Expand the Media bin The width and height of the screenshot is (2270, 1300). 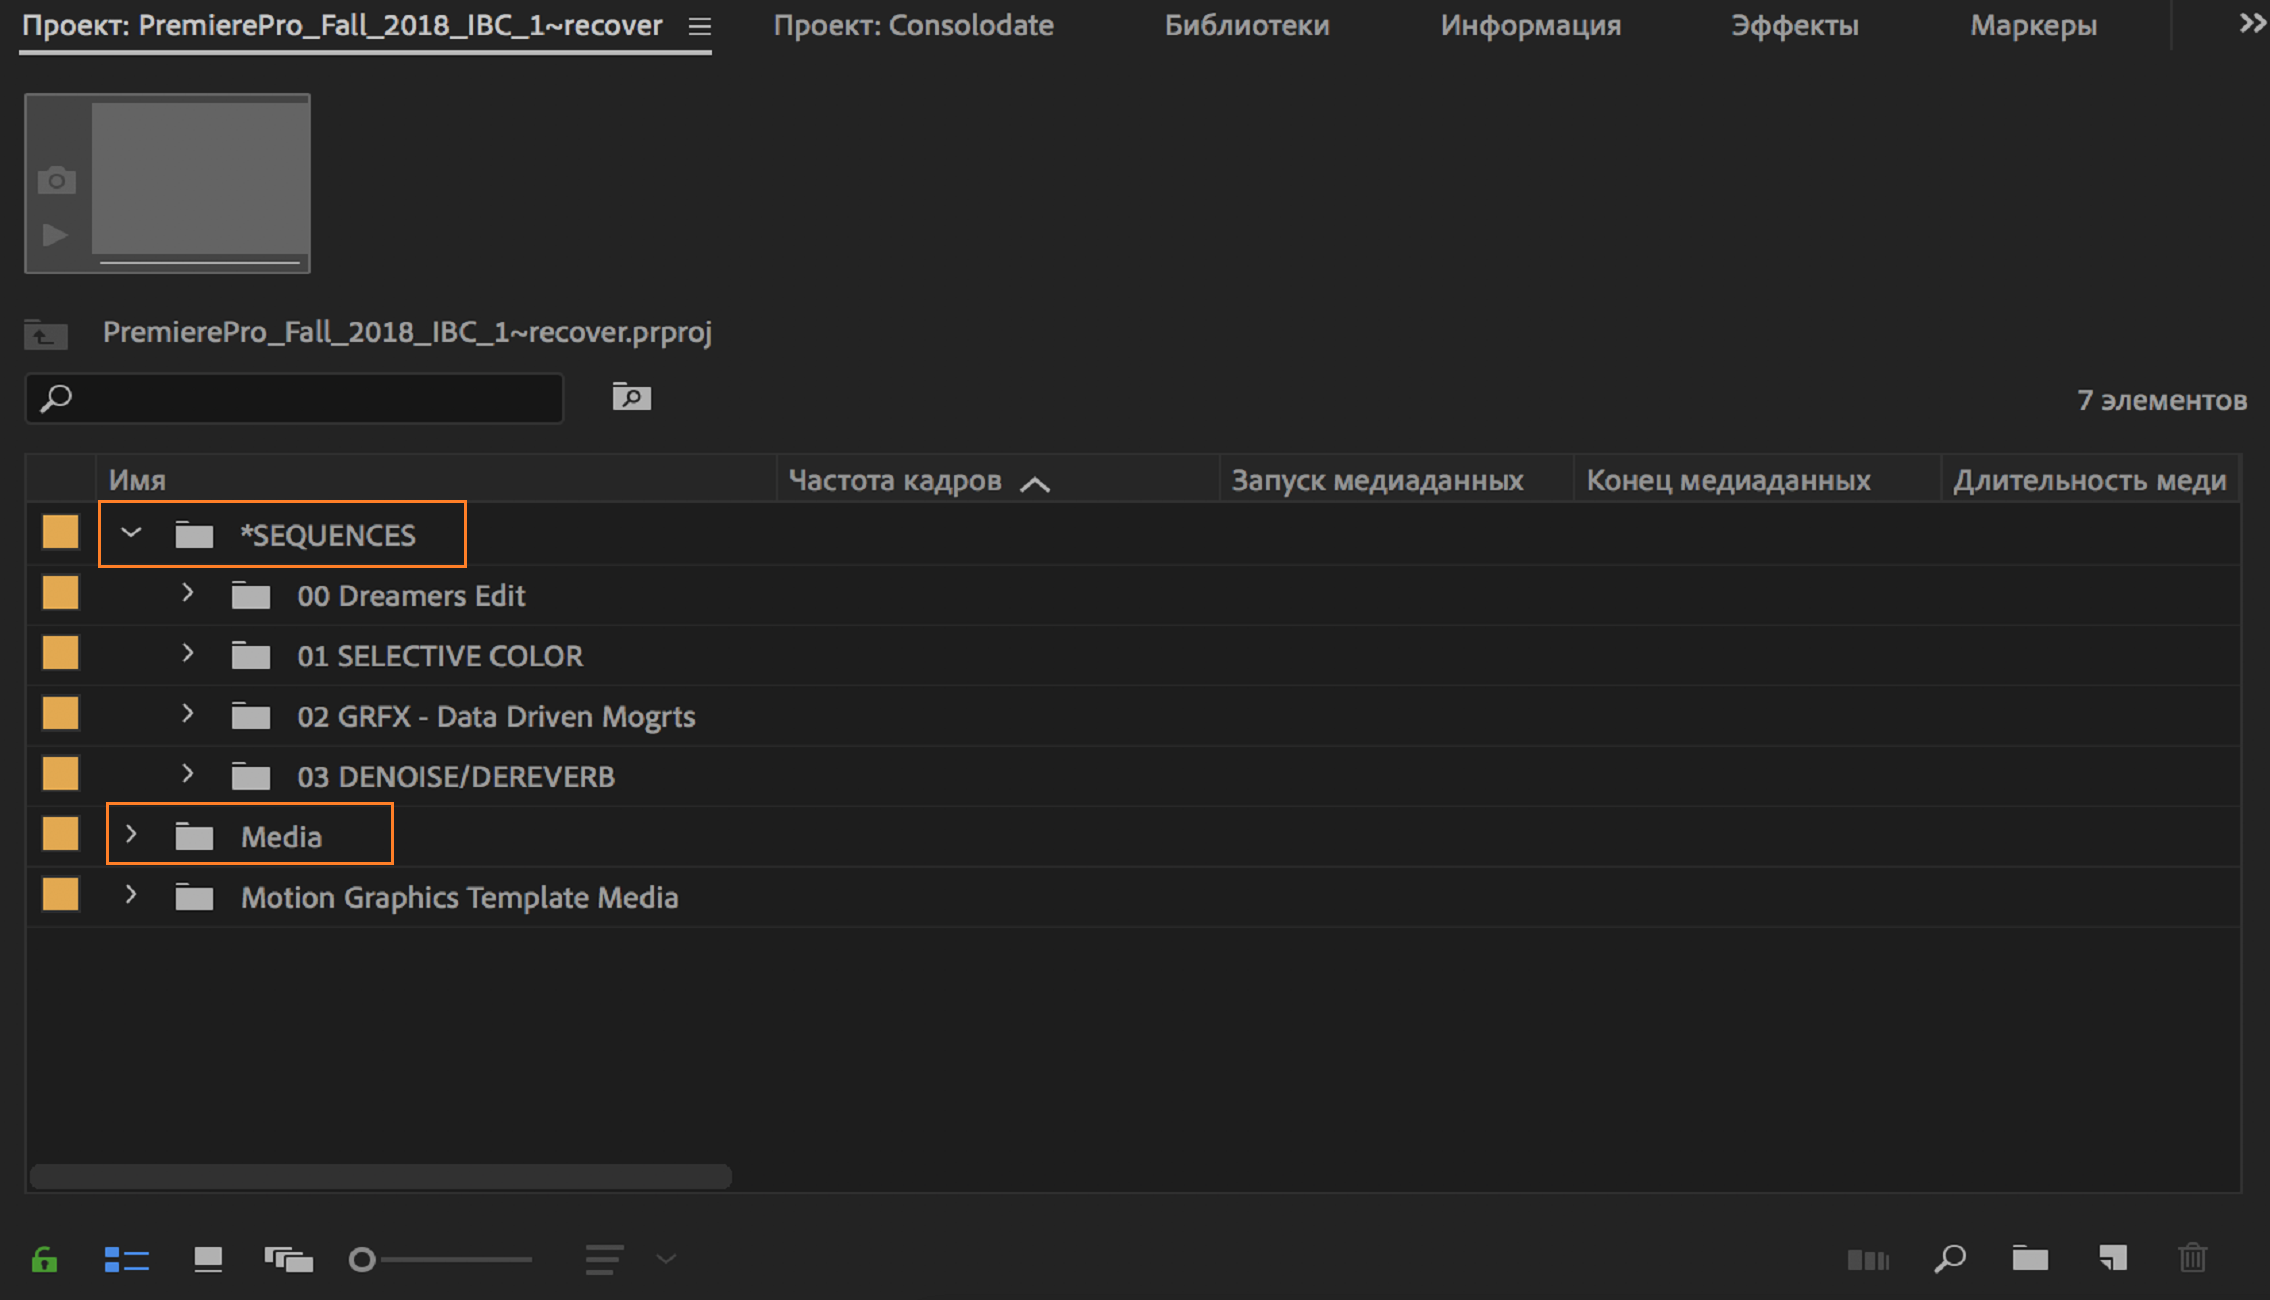(x=131, y=835)
